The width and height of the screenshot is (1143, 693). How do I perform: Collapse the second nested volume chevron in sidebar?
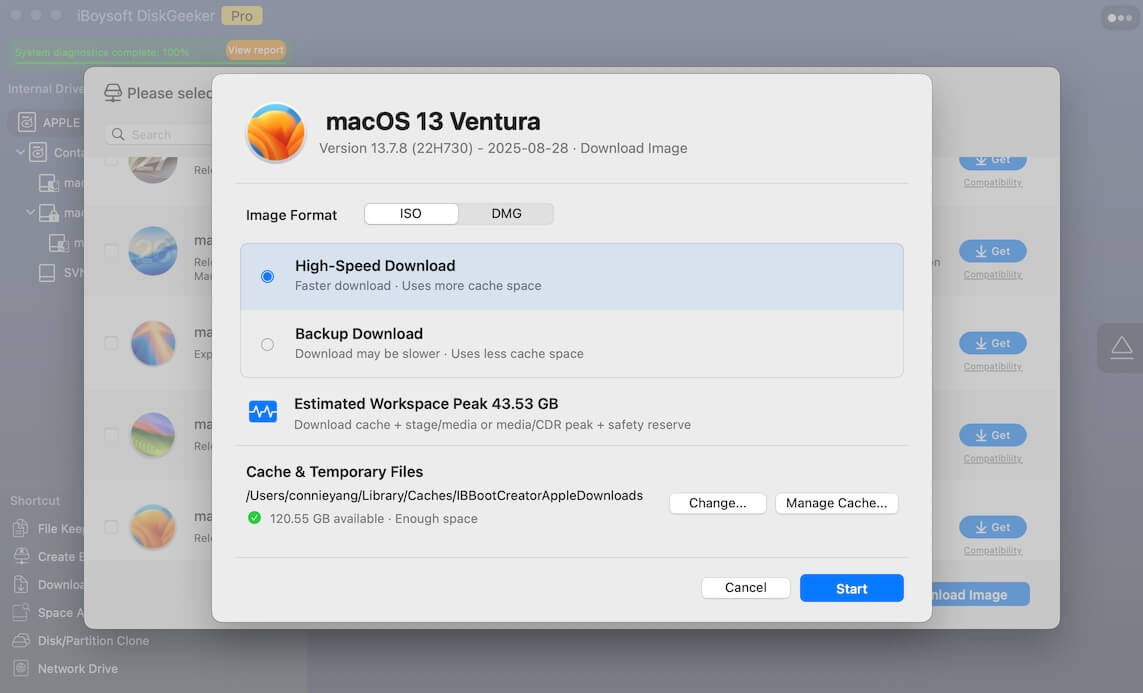(x=31, y=212)
